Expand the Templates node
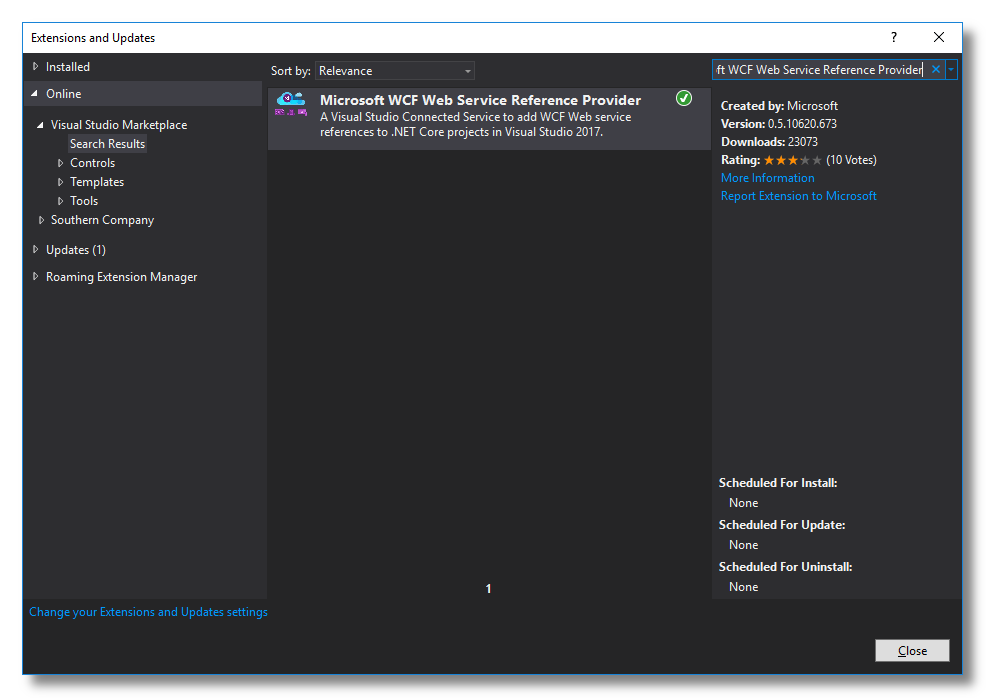The image size is (986, 698). click(x=60, y=182)
